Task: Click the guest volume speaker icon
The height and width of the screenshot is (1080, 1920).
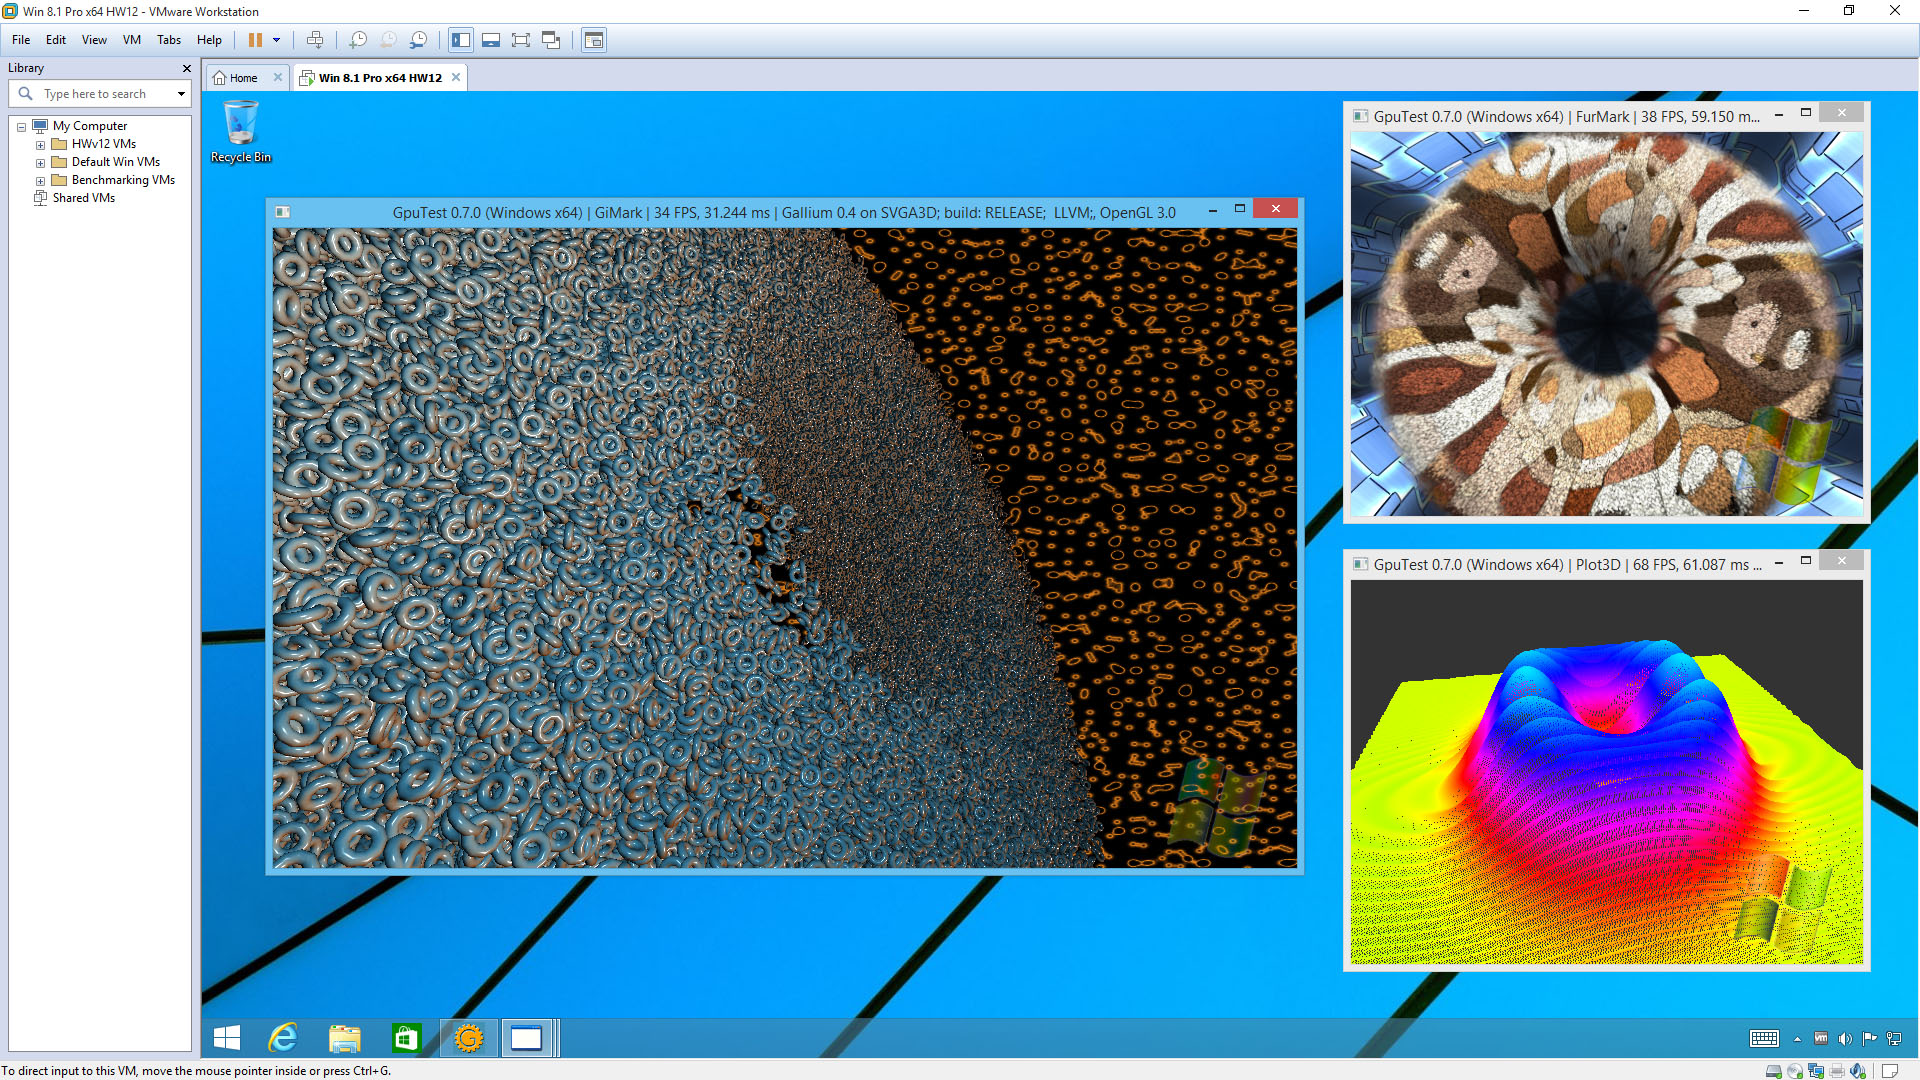Action: point(1845,1038)
